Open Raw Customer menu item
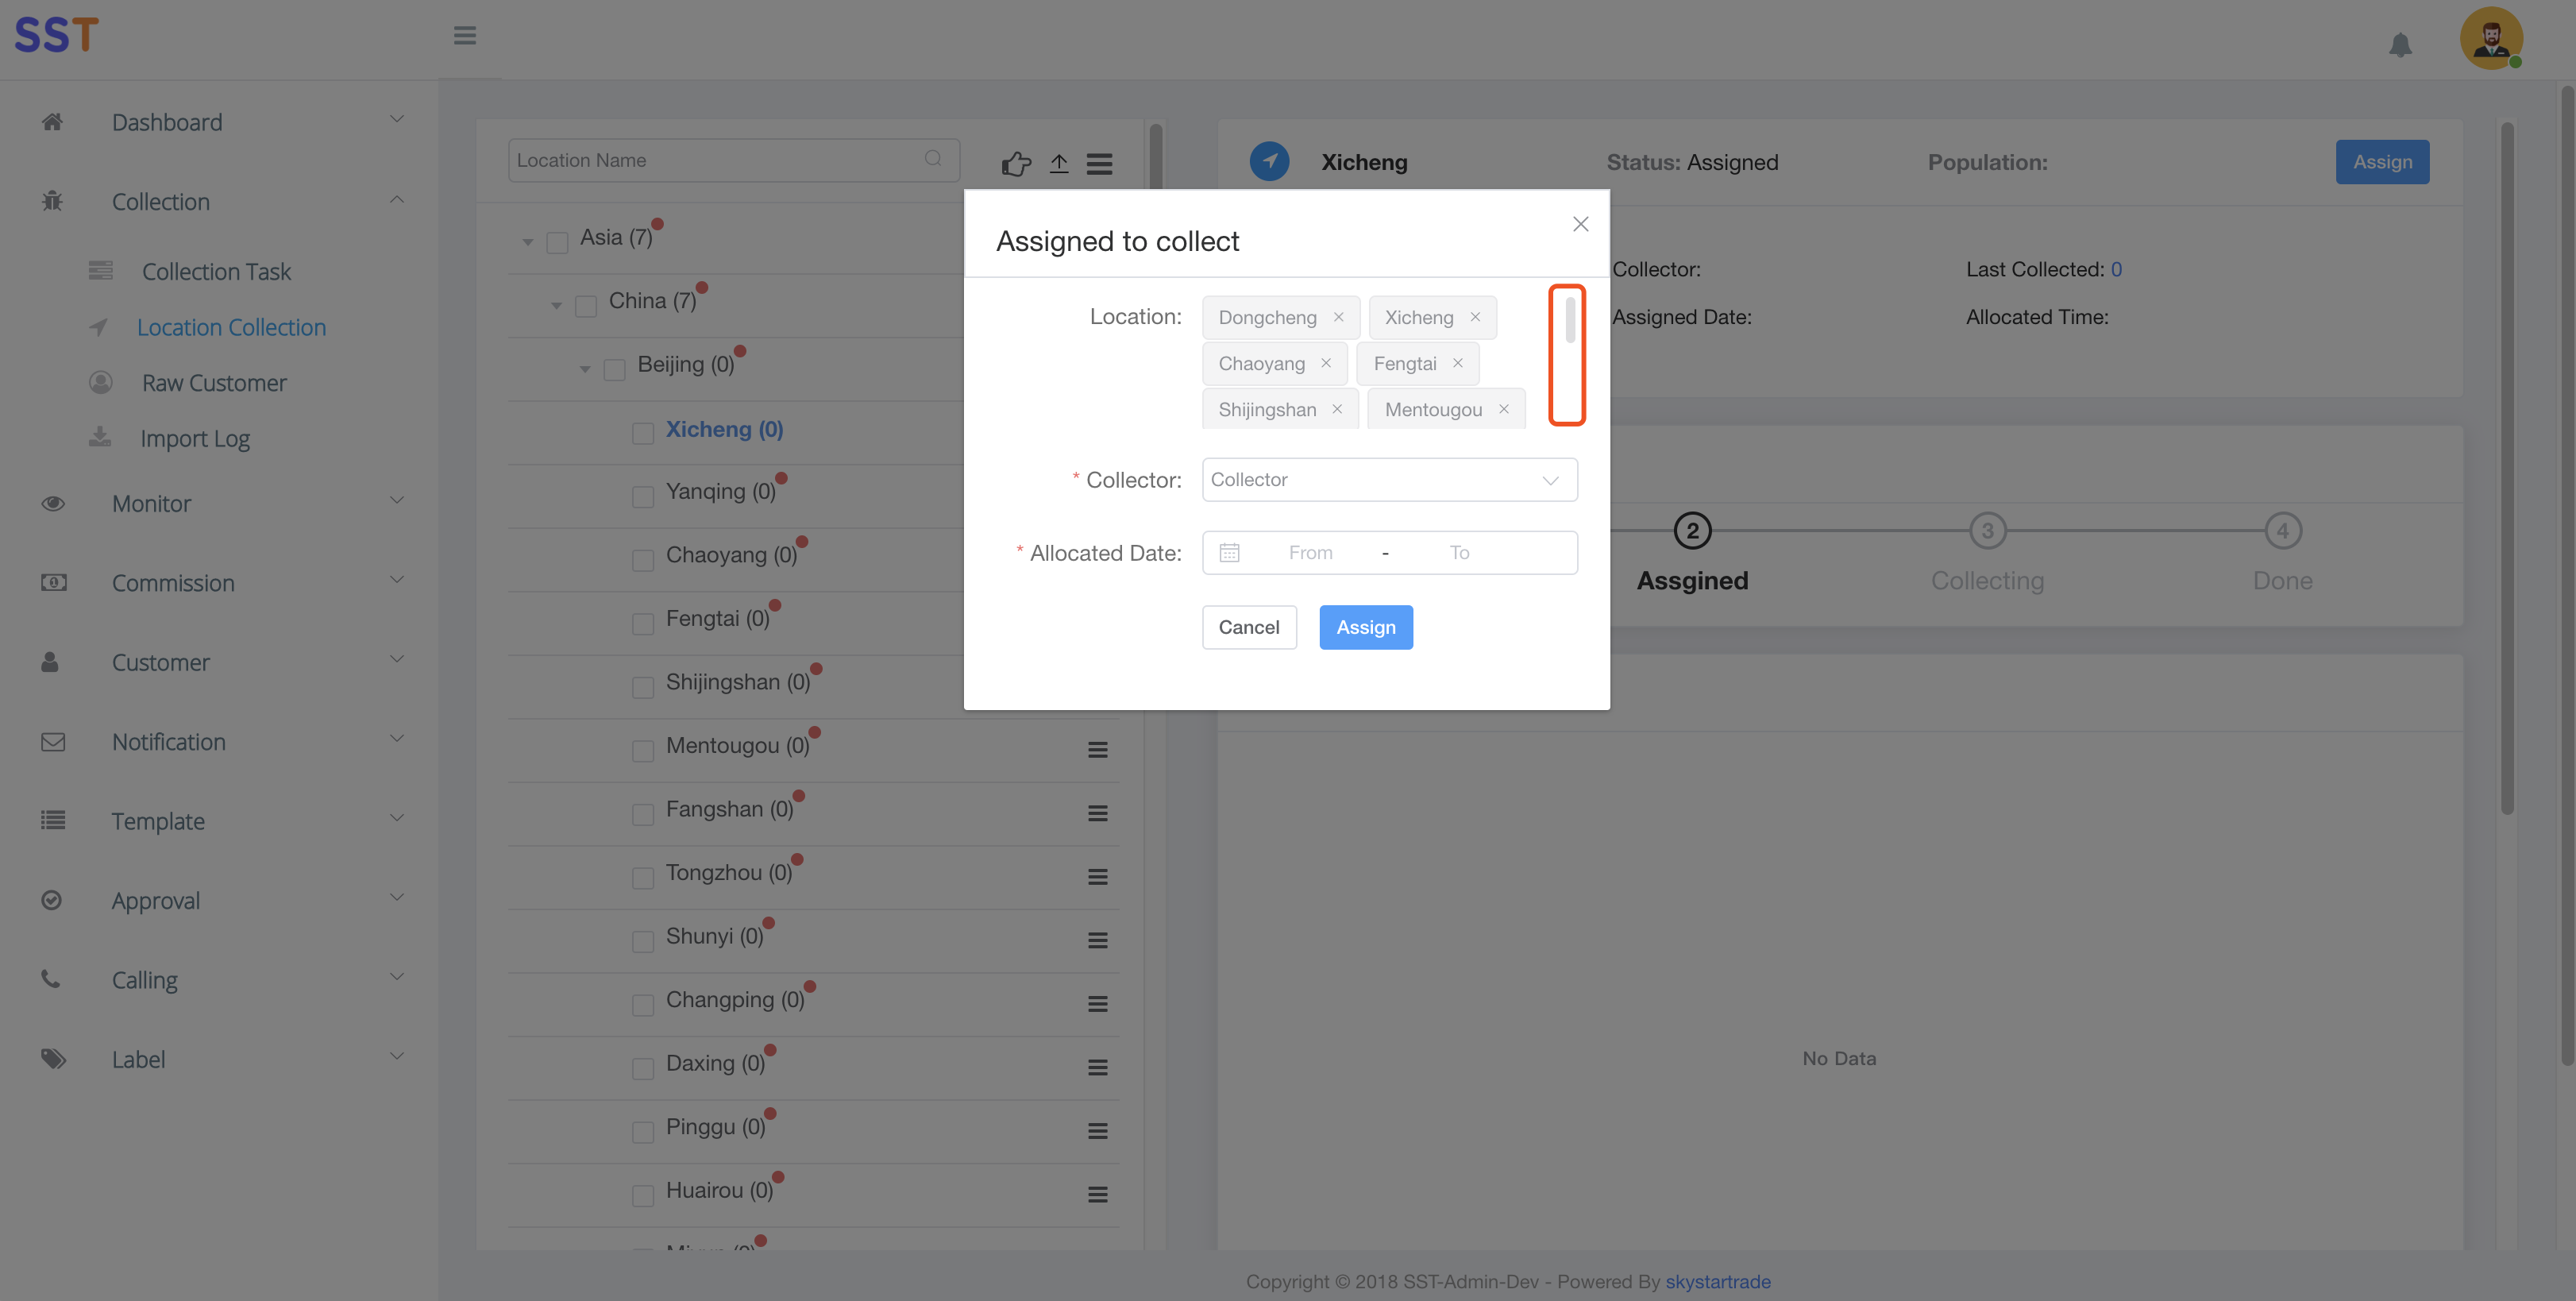Viewport: 2576px width, 1301px height. (214, 383)
